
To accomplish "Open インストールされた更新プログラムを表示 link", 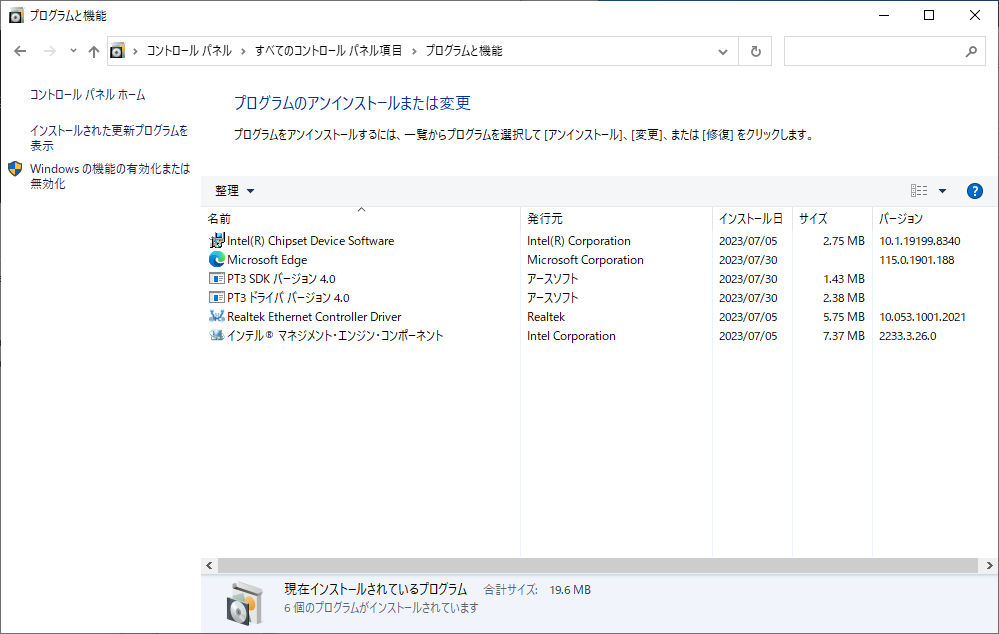I will [109, 138].
